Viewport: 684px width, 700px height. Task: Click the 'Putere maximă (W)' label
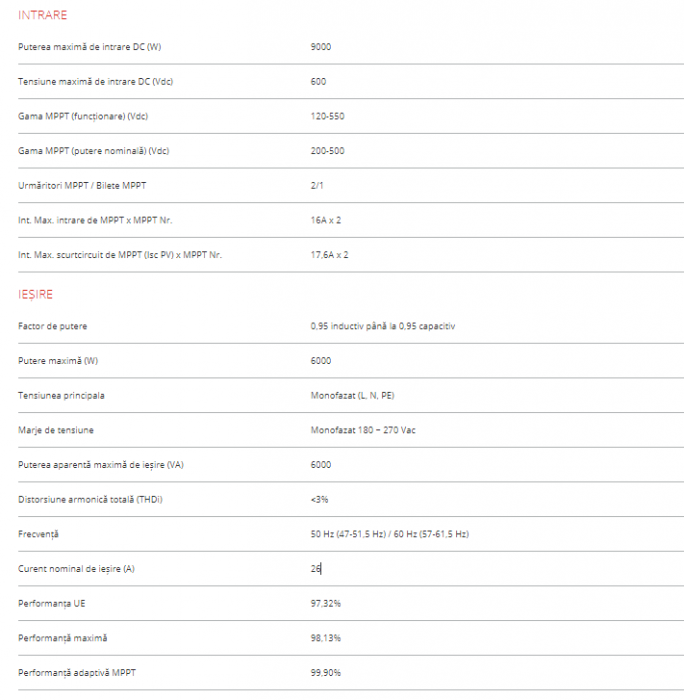58,360
